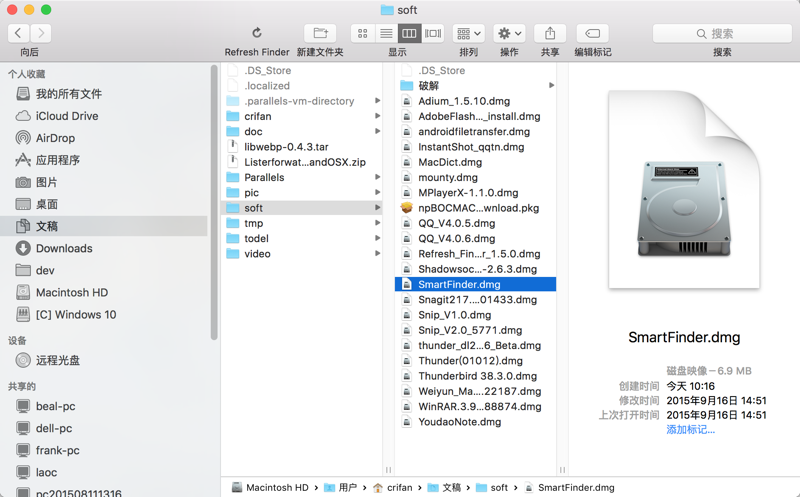Screen dimensions: 800x497
Task: Click 文稿 in the path bar
Action: pos(444,487)
